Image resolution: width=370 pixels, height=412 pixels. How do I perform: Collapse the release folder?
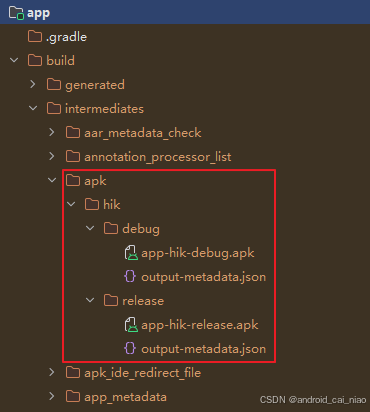point(90,300)
